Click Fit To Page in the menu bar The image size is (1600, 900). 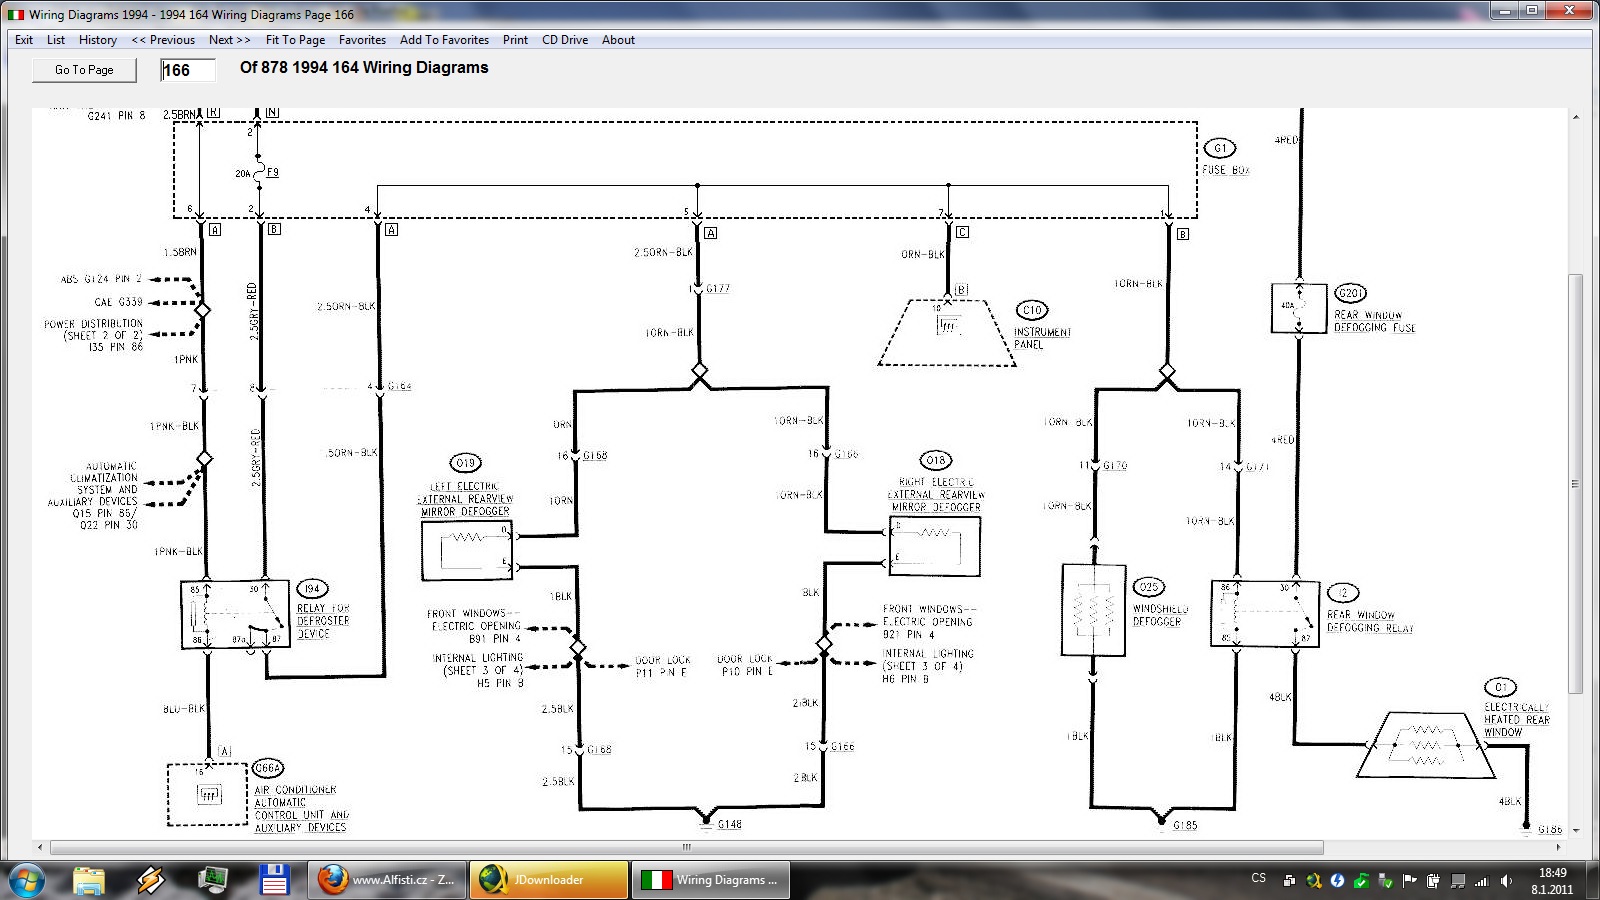[295, 40]
